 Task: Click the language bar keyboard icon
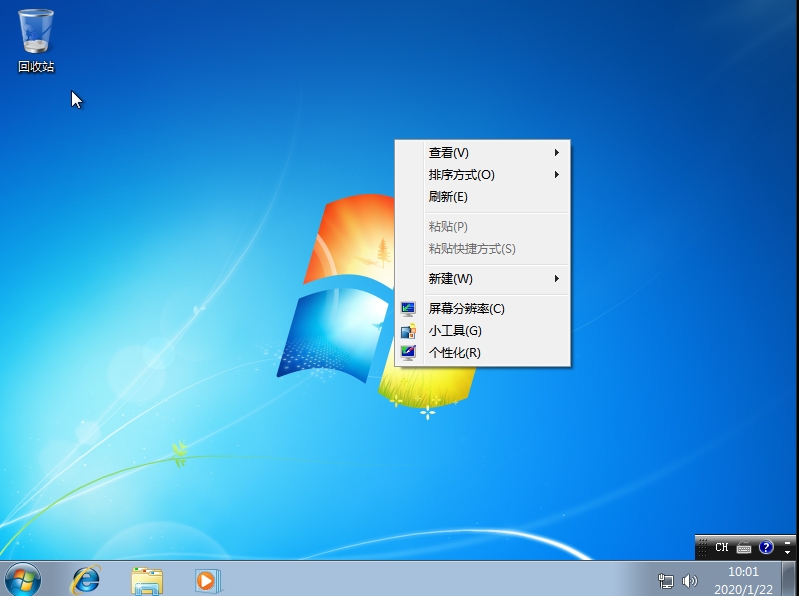pos(743,548)
